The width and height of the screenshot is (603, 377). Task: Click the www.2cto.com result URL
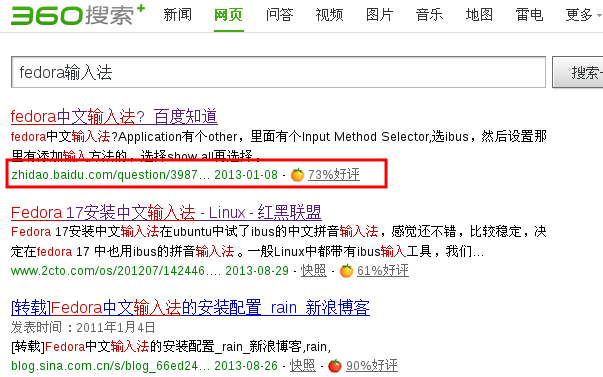(116, 271)
